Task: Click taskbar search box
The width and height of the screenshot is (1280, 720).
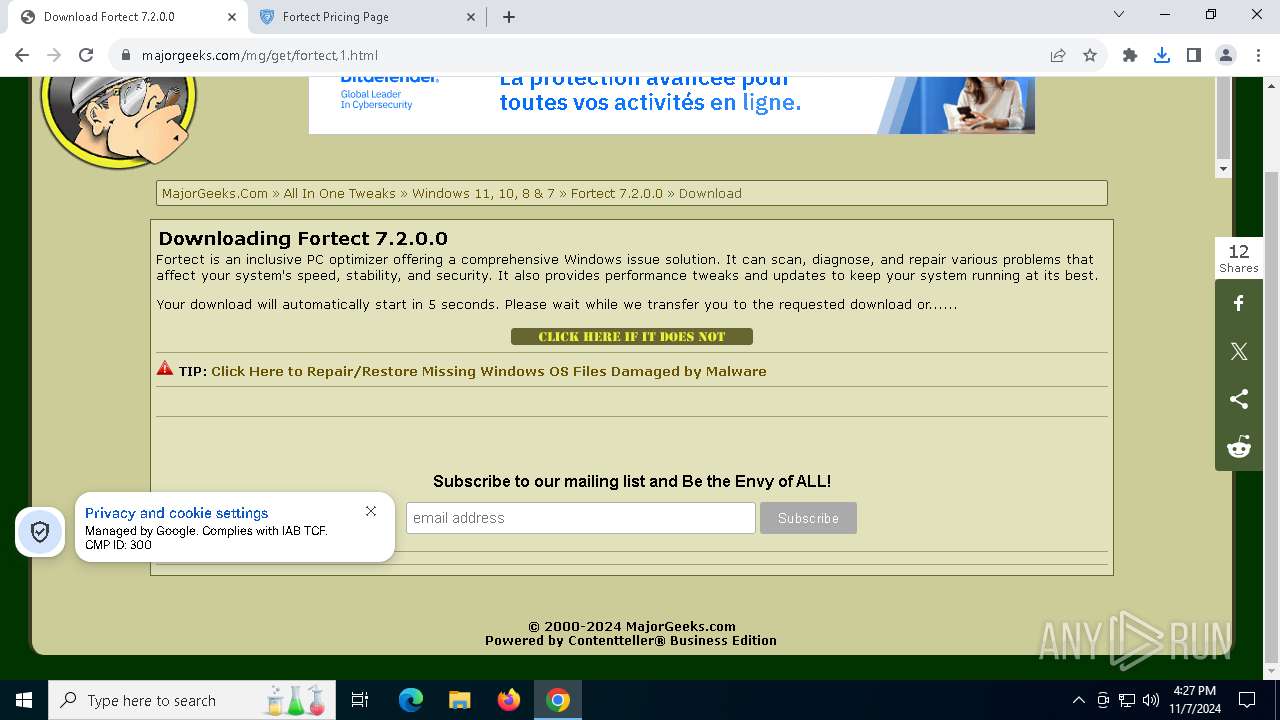Action: pyautogui.click(x=192, y=700)
